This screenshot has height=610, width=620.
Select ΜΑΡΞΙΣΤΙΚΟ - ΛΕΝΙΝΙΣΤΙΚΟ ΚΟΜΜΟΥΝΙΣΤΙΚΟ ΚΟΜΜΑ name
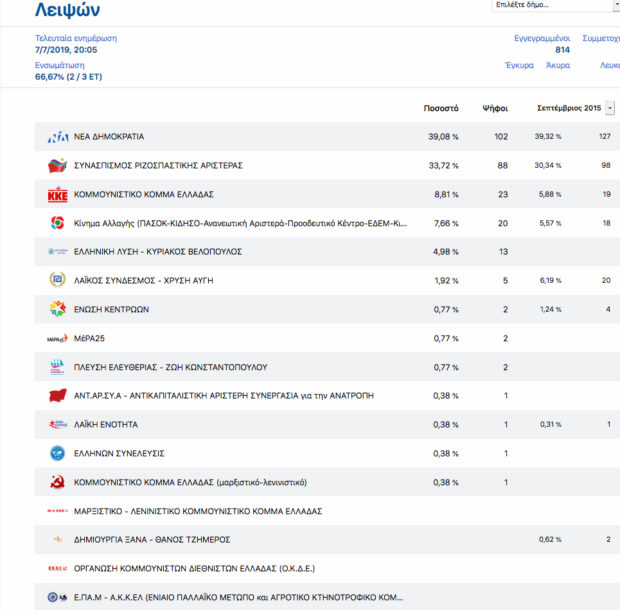198,511
